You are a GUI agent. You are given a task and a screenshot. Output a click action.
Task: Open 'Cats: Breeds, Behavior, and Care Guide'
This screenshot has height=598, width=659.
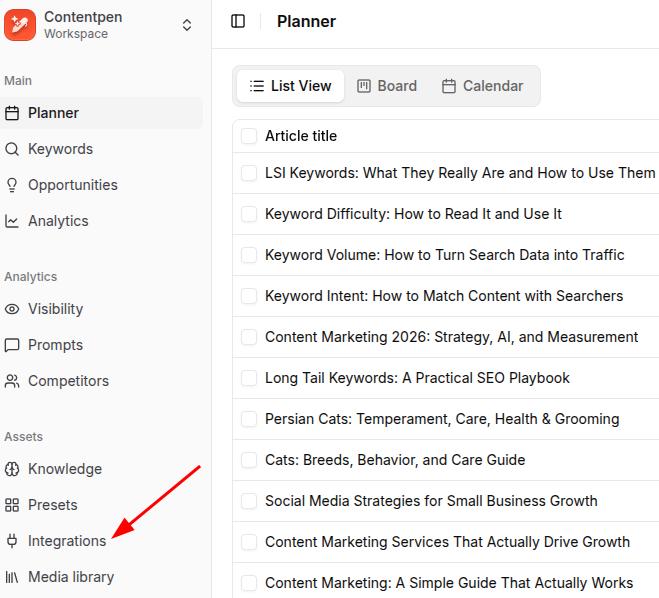coord(395,460)
